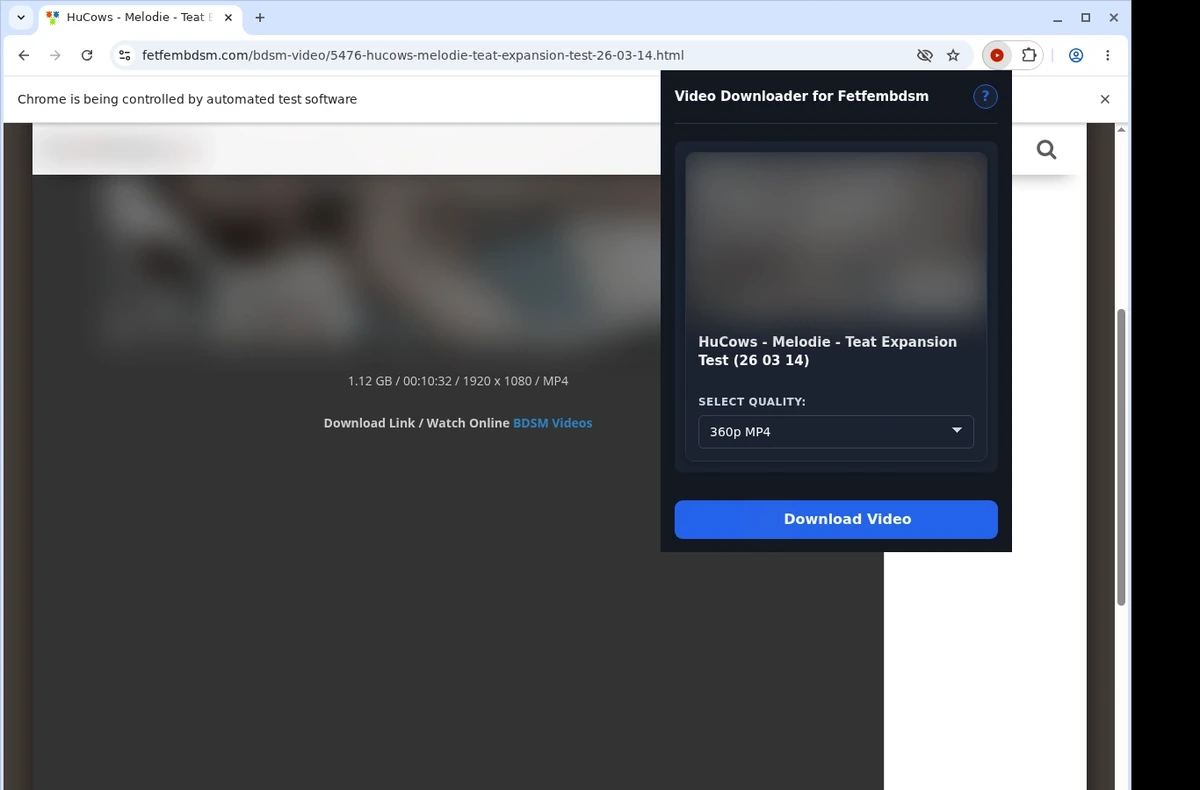Click the Download Link / Watch Online text

click(x=416, y=423)
